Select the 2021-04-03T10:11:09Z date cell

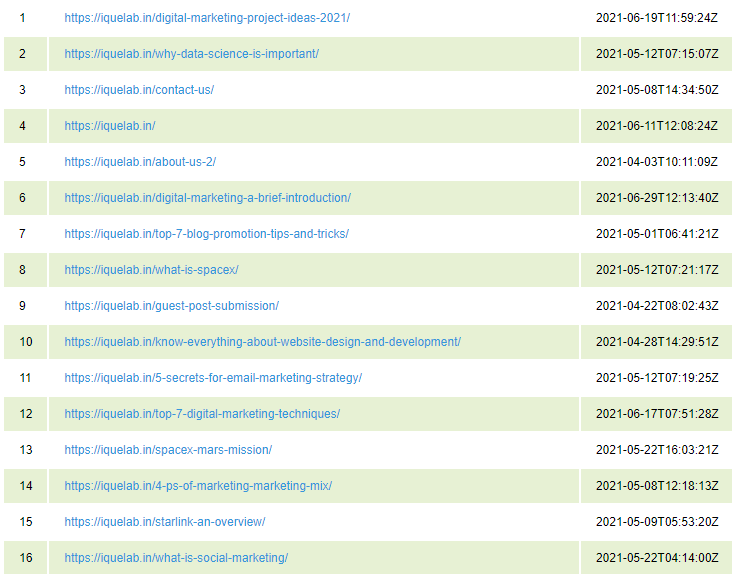(x=656, y=162)
